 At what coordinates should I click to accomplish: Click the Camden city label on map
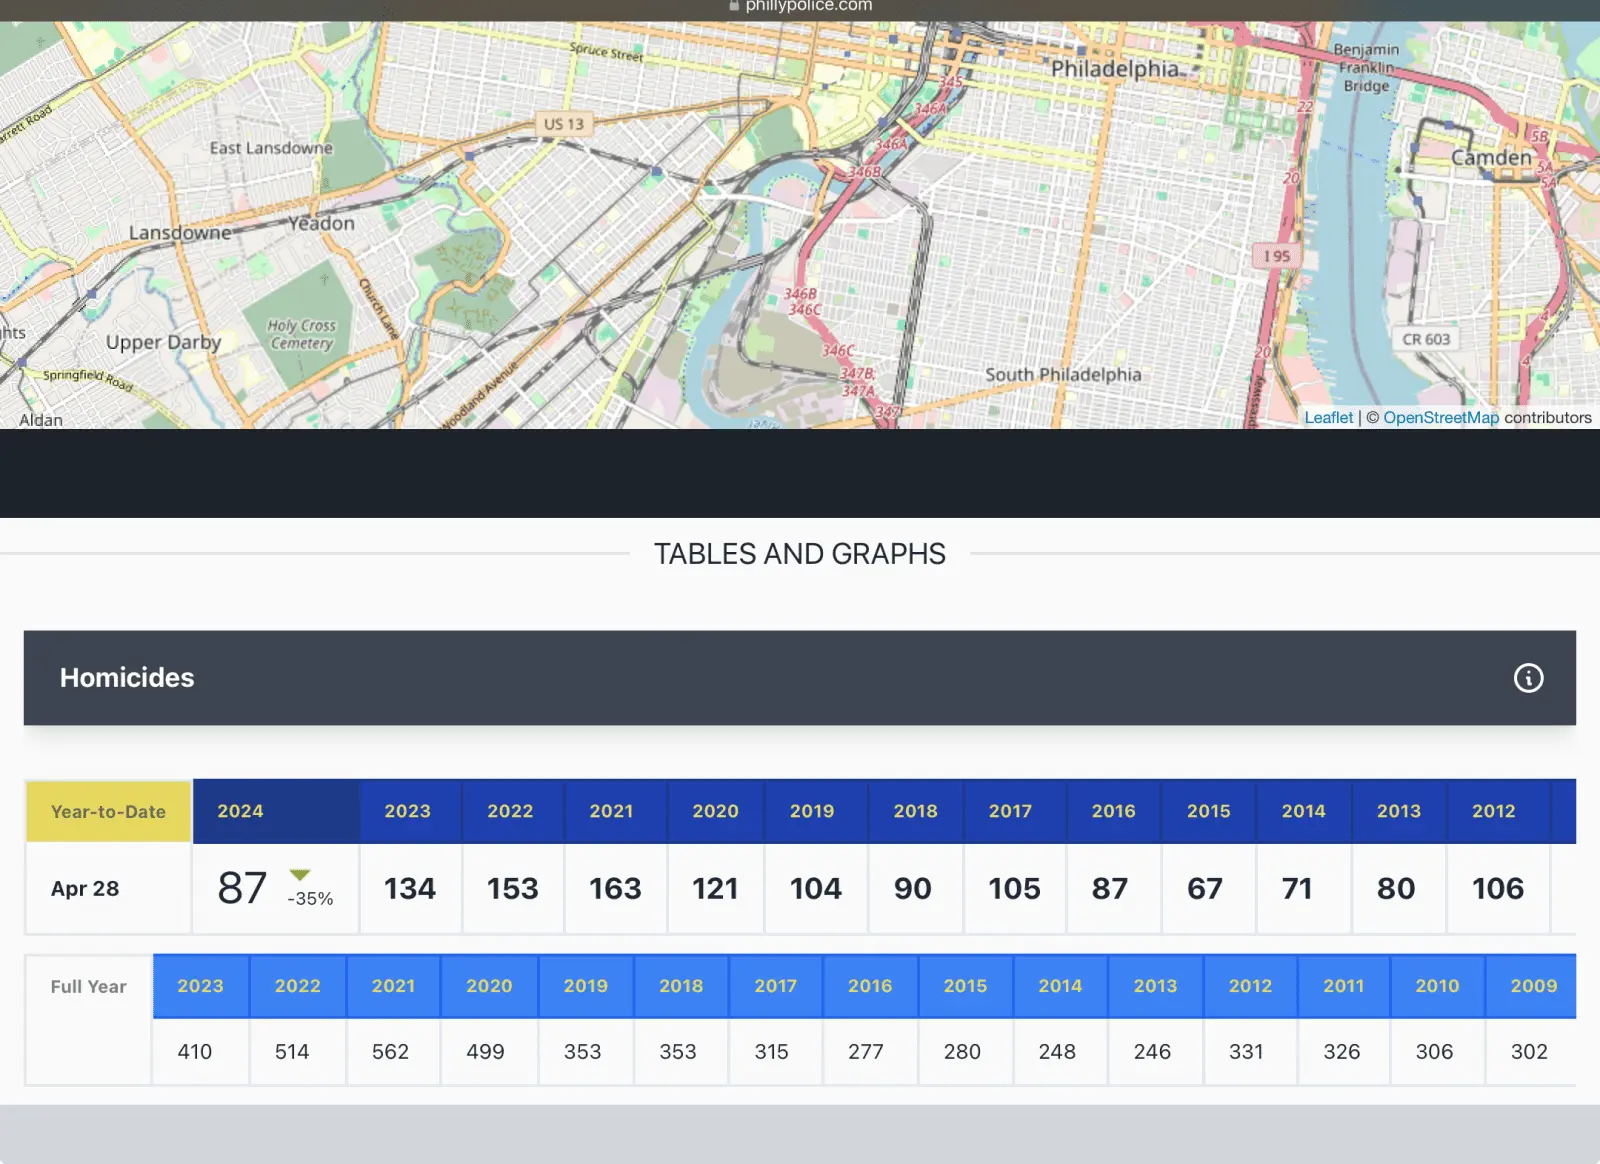(1490, 158)
